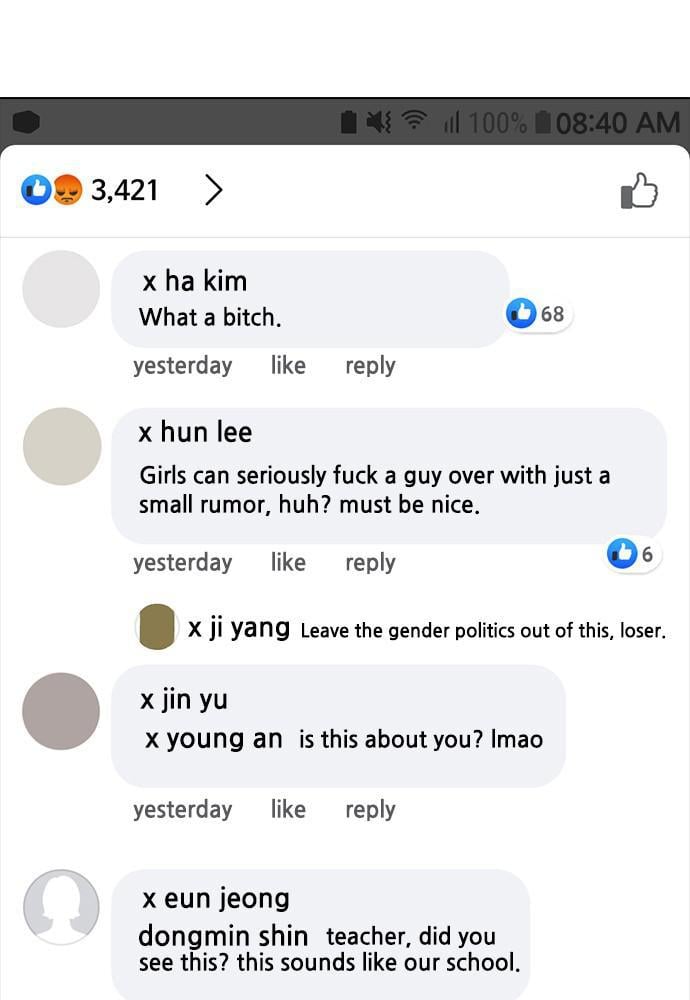The height and width of the screenshot is (1000, 690).
Task: Tap the thumbs-up like button at top right
Action: [639, 190]
